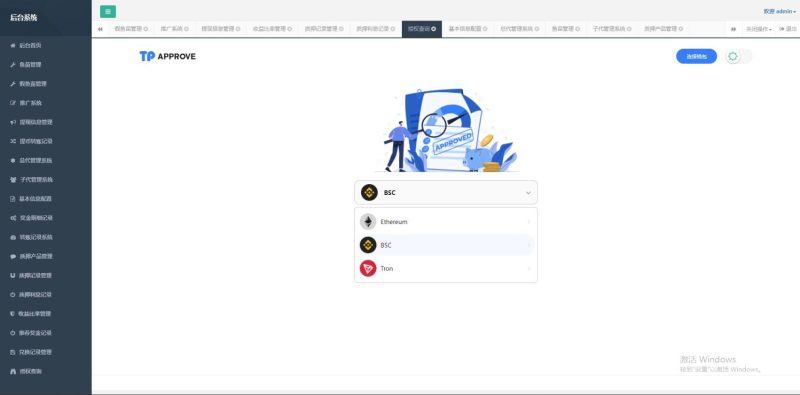Toggle the sidebar with the green hamburger button
This screenshot has height=395, width=800.
point(108,12)
